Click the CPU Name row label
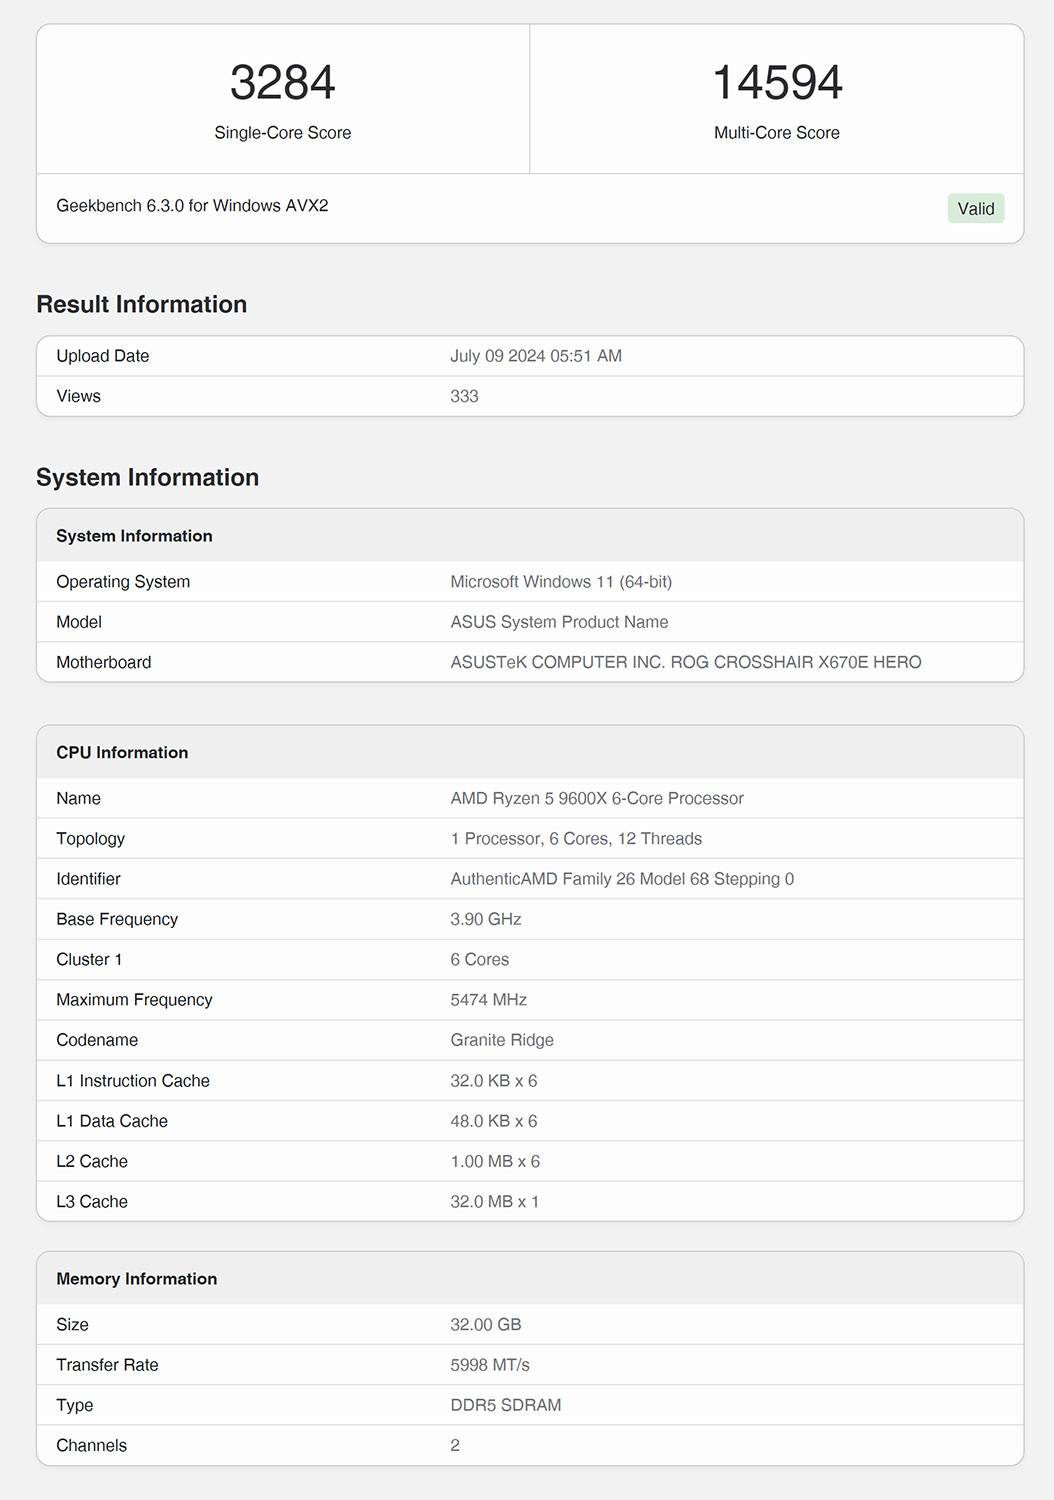The height and width of the screenshot is (1500, 1054). 79,798
